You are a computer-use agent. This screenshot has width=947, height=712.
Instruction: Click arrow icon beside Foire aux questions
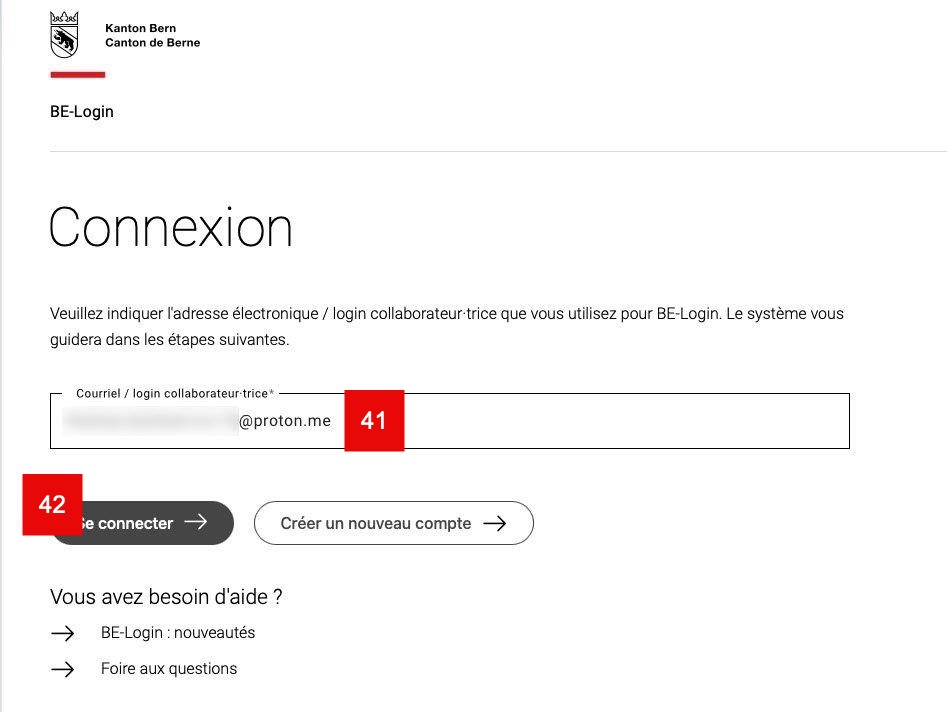(x=63, y=669)
